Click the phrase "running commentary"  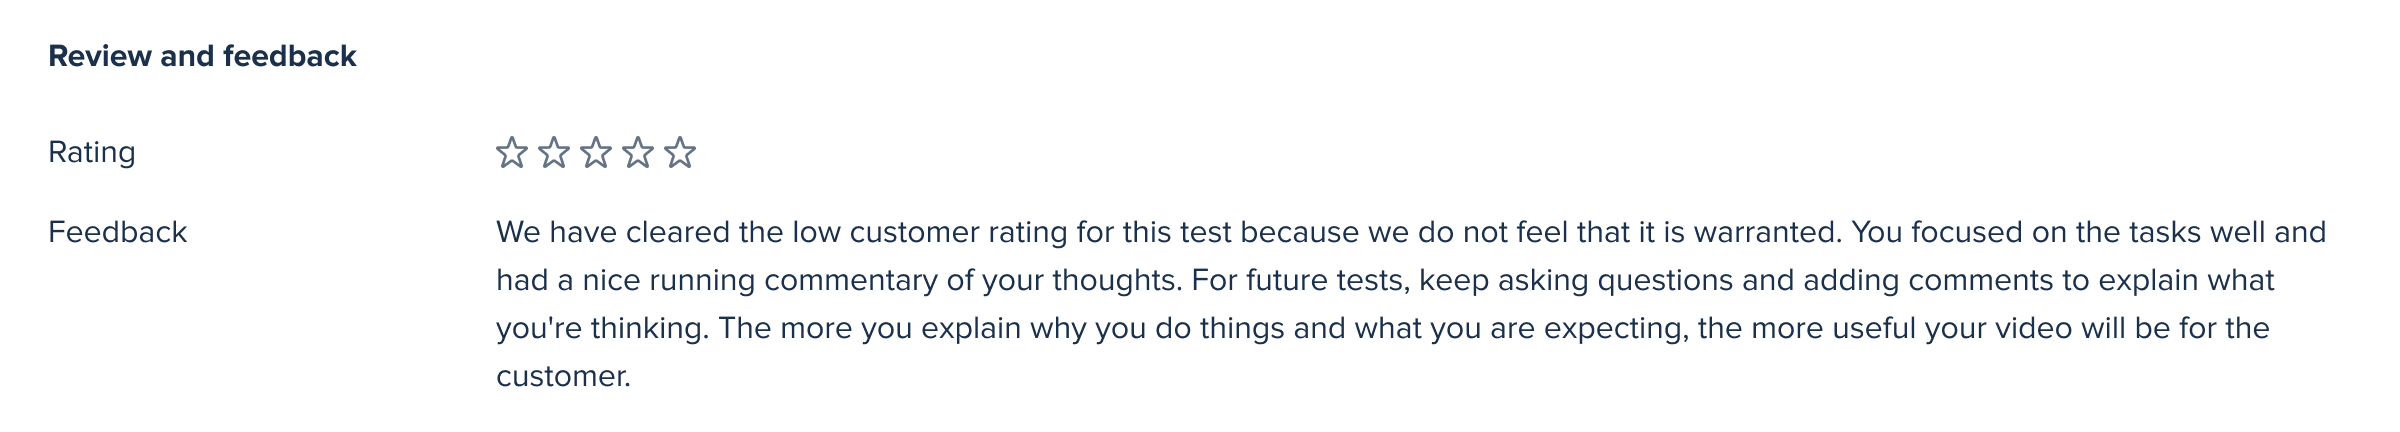[x=794, y=280]
